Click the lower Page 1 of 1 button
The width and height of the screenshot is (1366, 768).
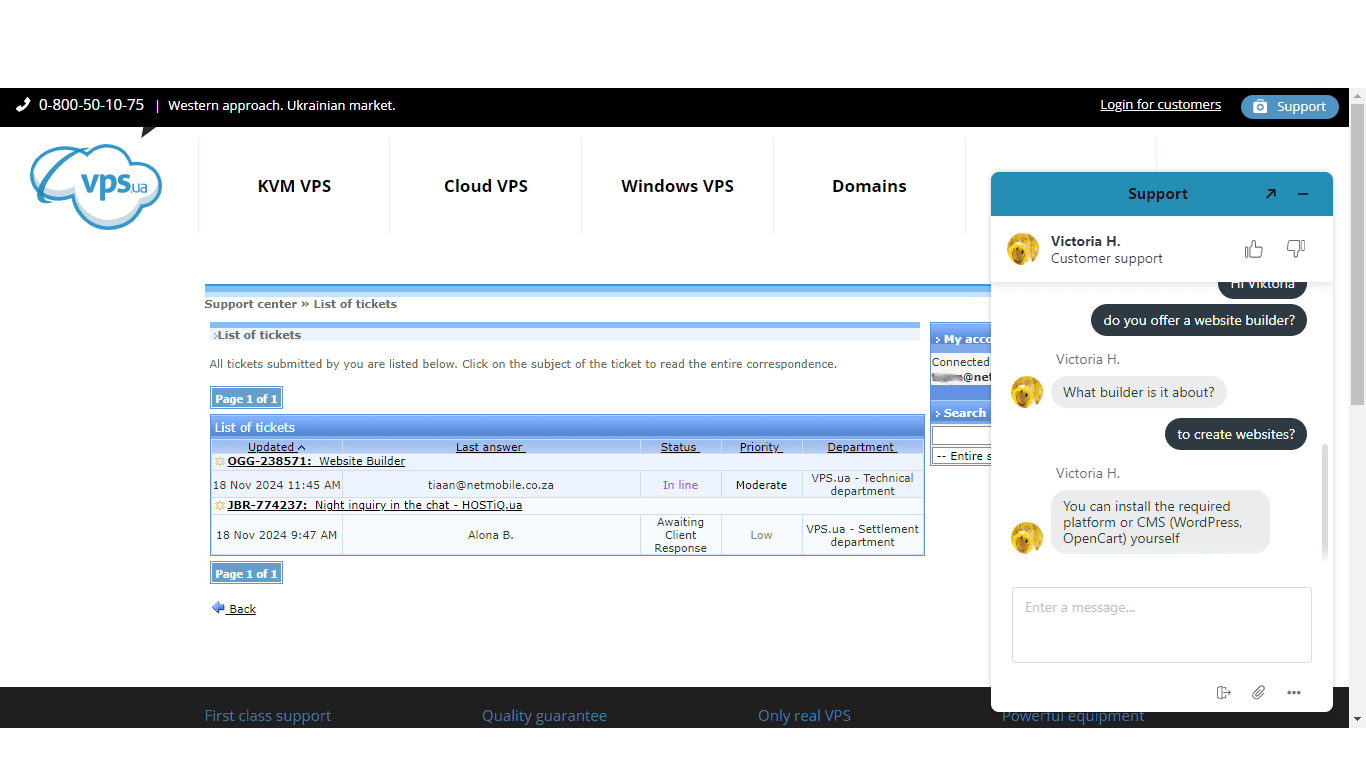tap(246, 573)
